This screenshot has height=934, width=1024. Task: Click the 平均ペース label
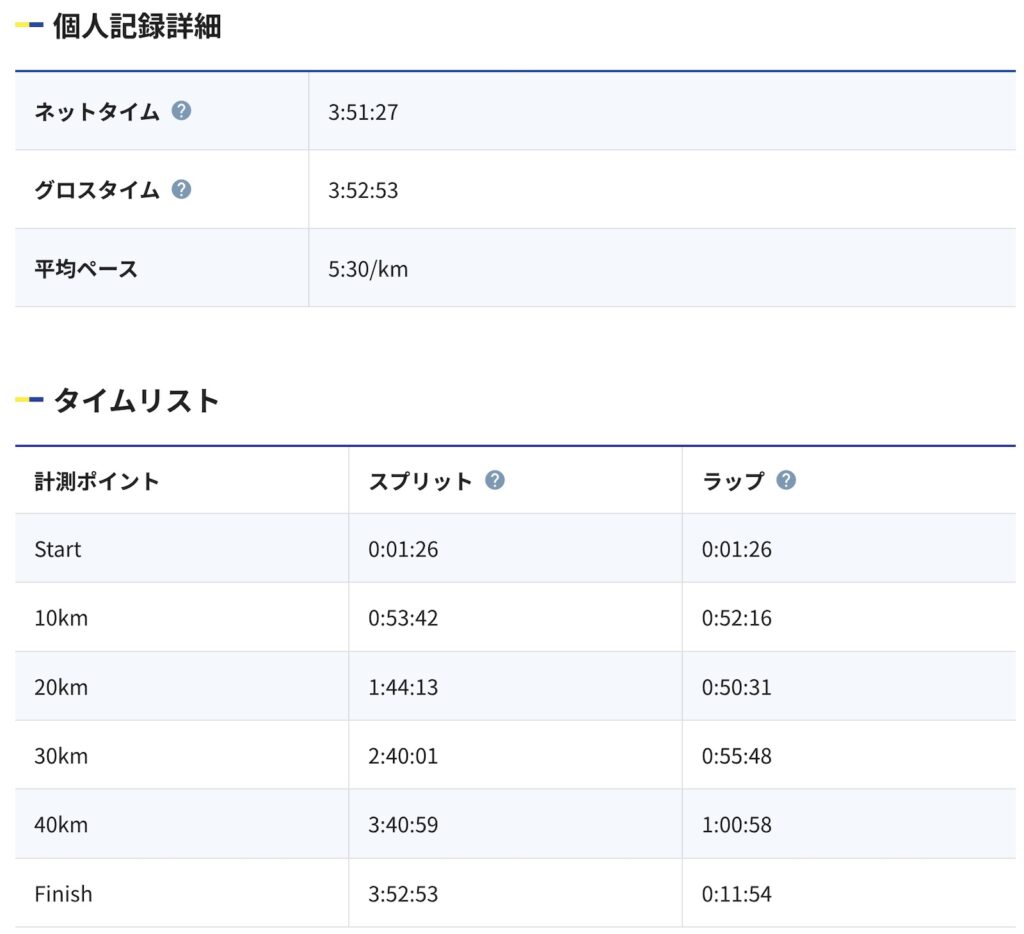pos(86,268)
